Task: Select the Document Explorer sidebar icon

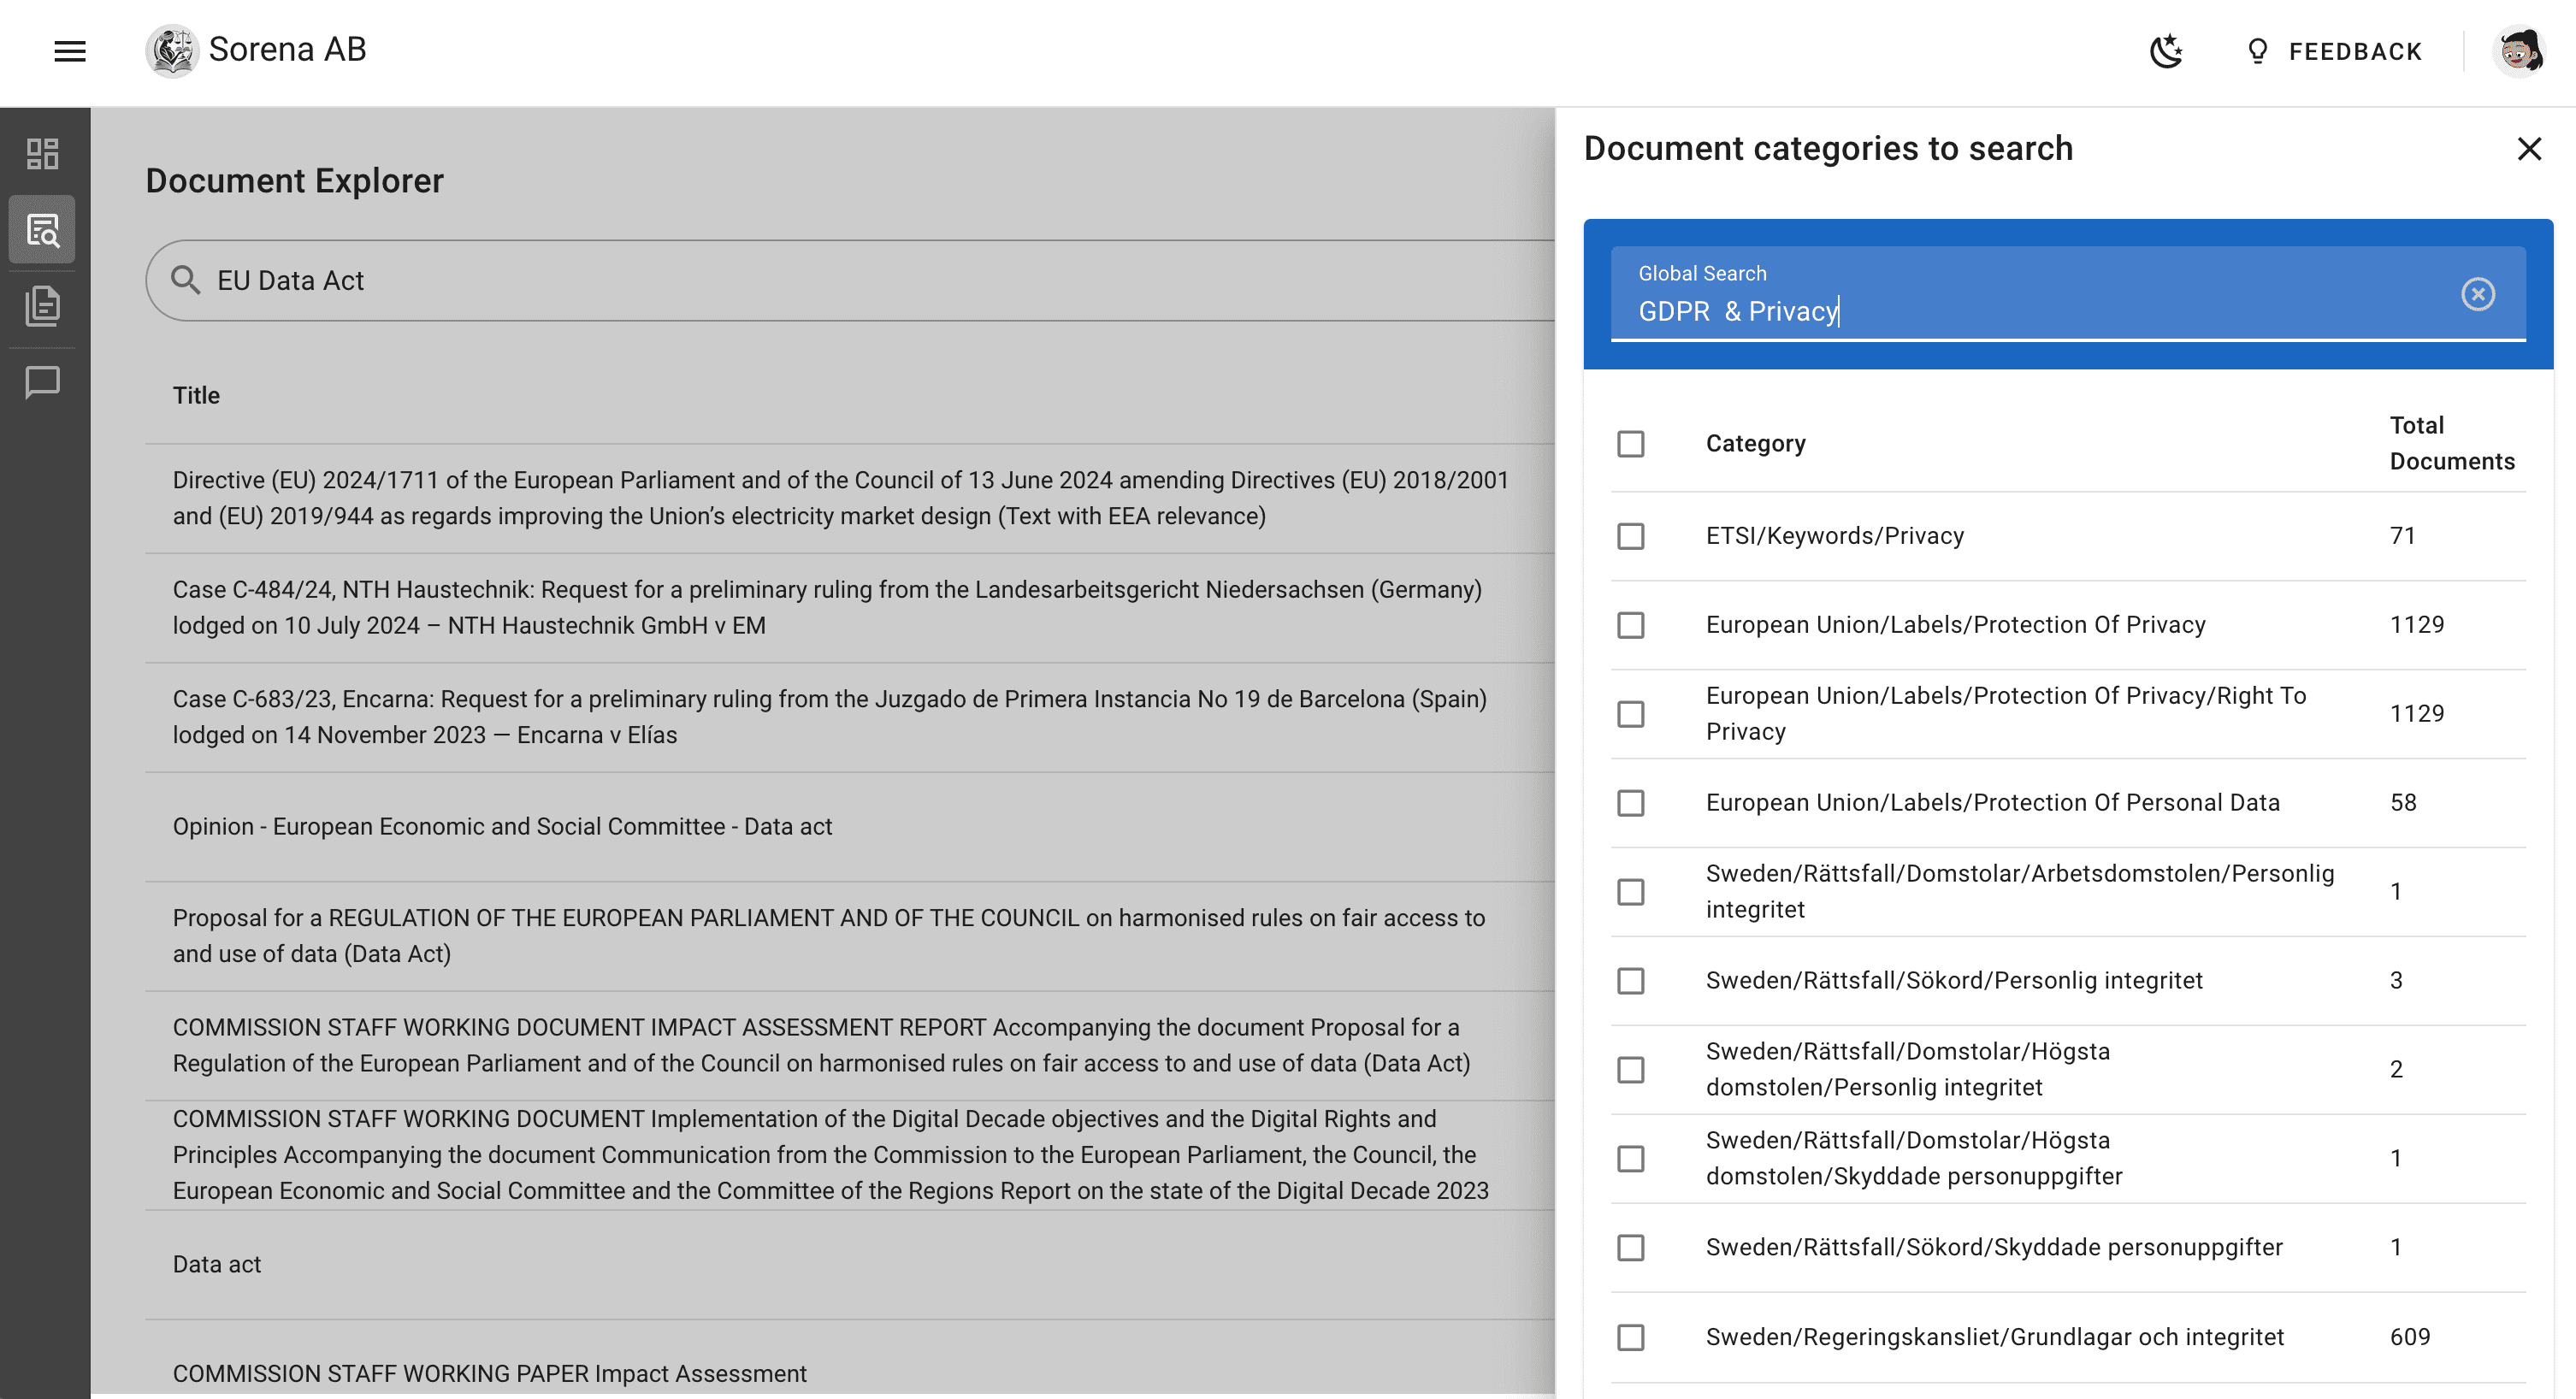Action: (x=42, y=230)
